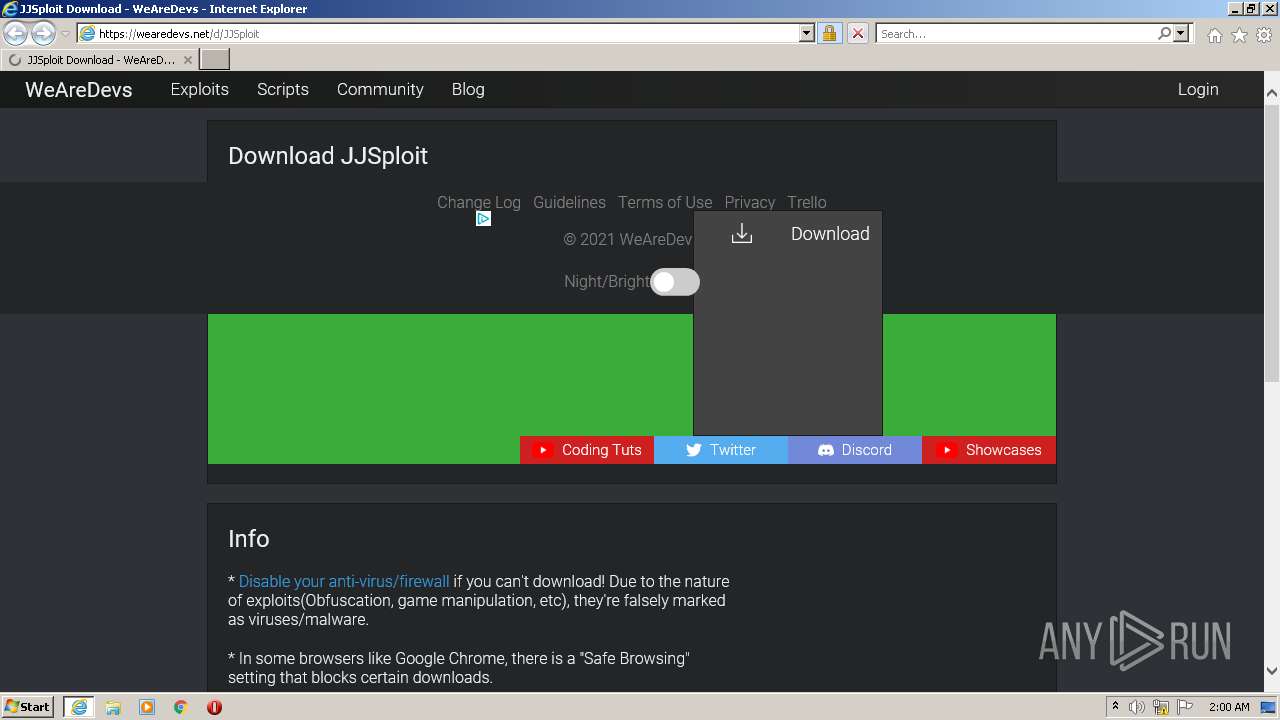This screenshot has height=720, width=1280.
Task: Open the Guidelines link
Action: pyautogui.click(x=569, y=202)
